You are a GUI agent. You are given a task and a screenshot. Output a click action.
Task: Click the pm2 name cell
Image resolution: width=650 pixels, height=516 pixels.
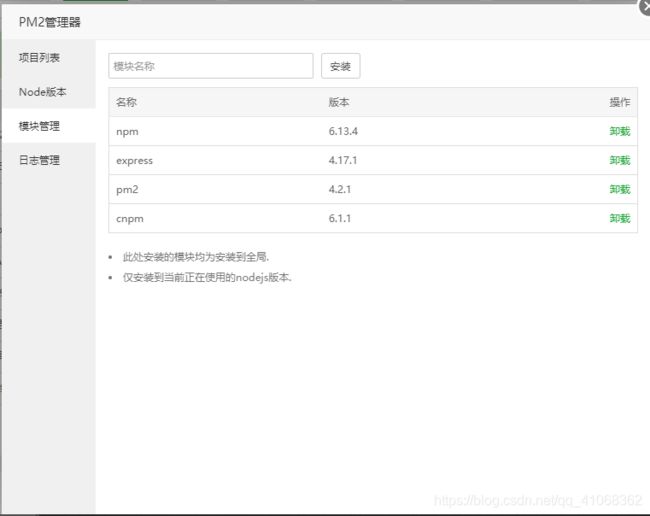click(x=127, y=189)
